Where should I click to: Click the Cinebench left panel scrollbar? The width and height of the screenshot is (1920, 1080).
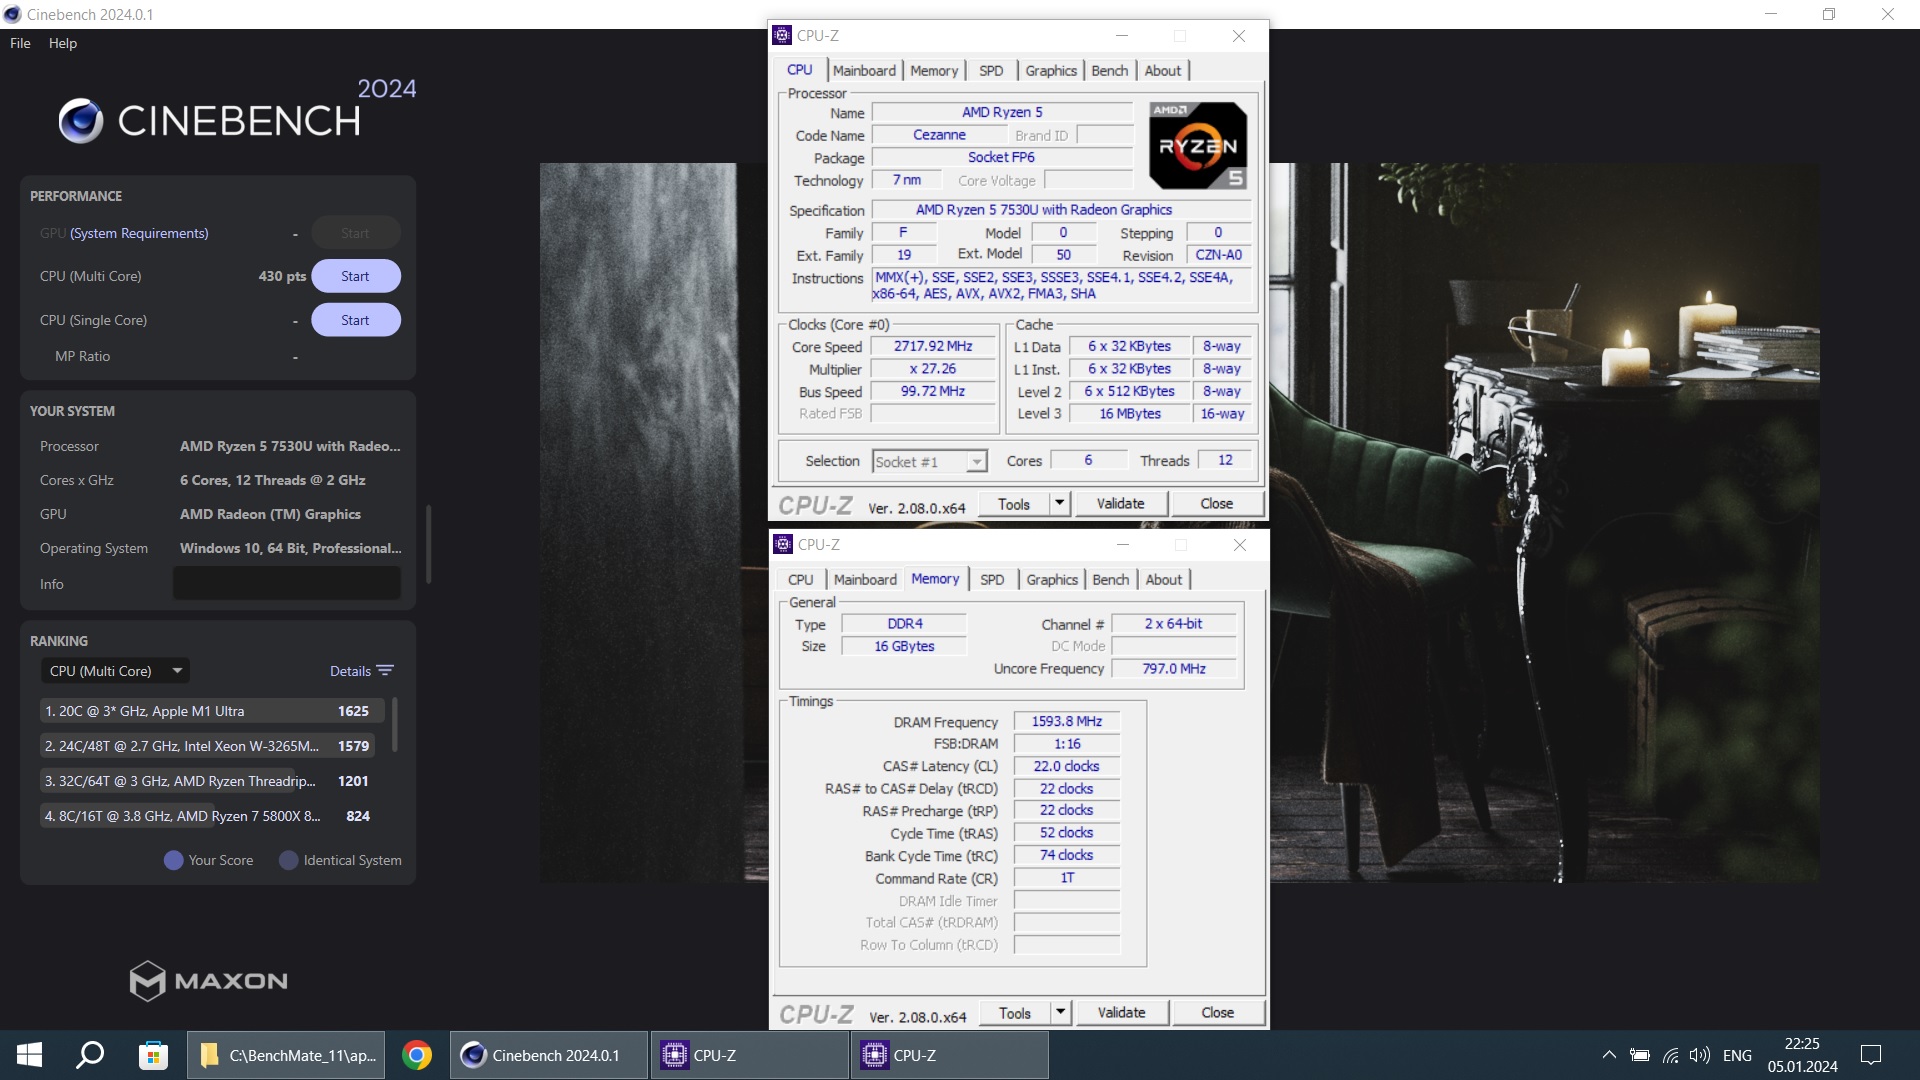click(x=428, y=544)
